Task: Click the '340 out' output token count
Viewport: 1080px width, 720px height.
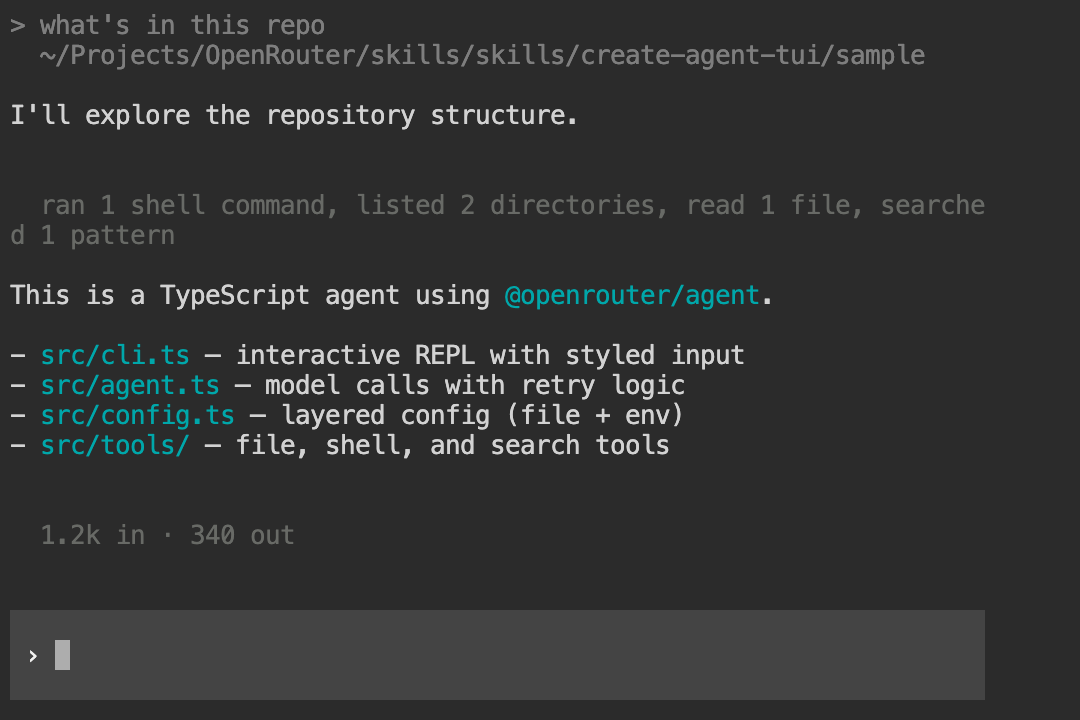Action: (242, 535)
